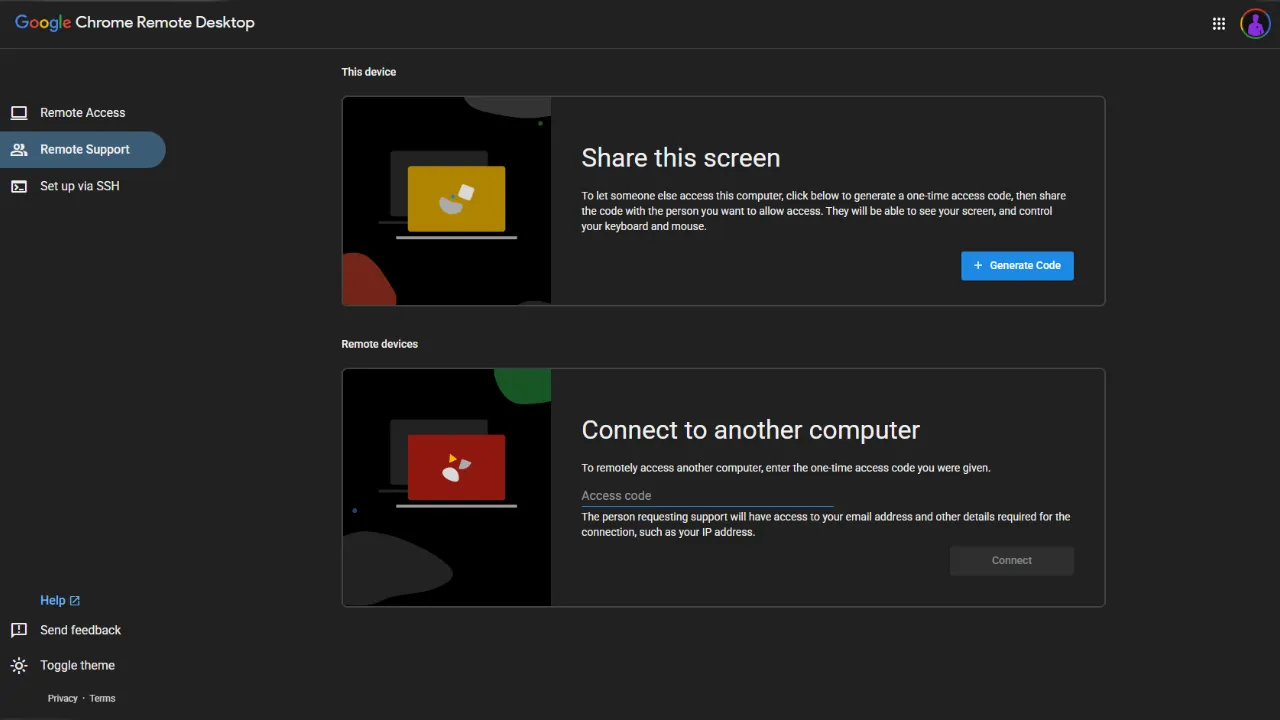
Task: Click the external link icon beside Help
Action: tap(75, 601)
